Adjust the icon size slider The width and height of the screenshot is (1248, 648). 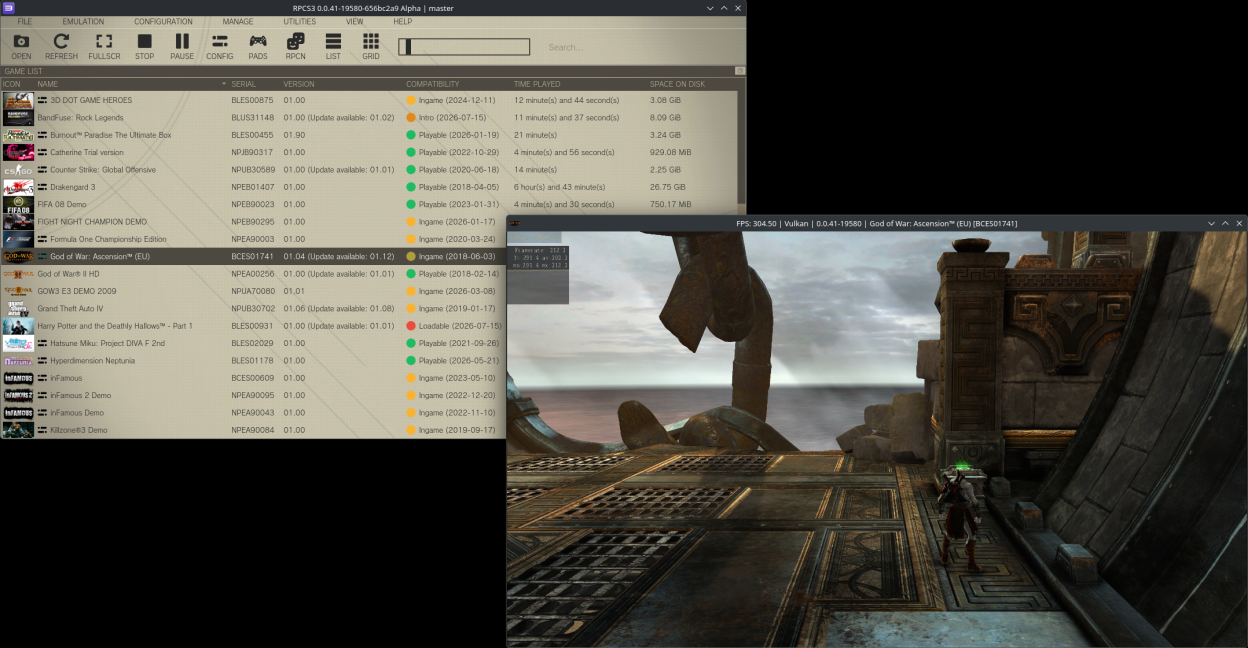tap(464, 47)
